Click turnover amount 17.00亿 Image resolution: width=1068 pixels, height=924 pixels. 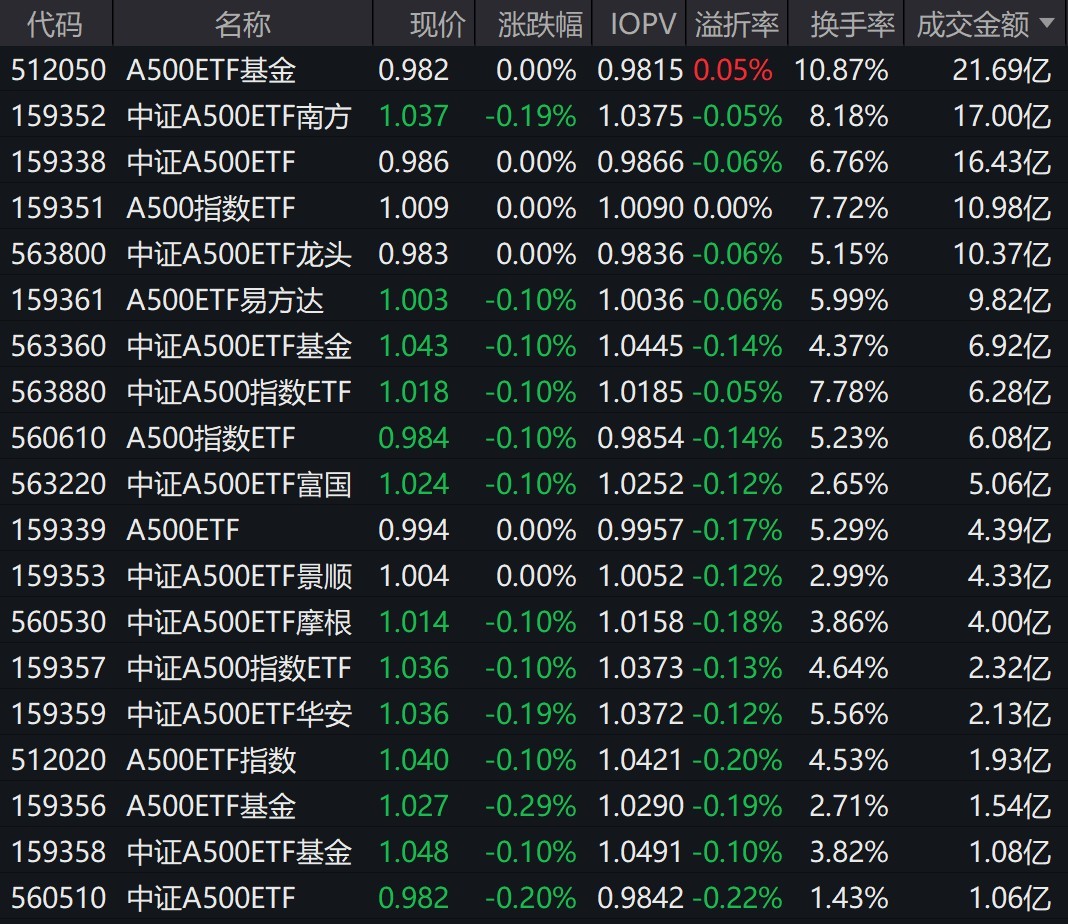click(1002, 116)
